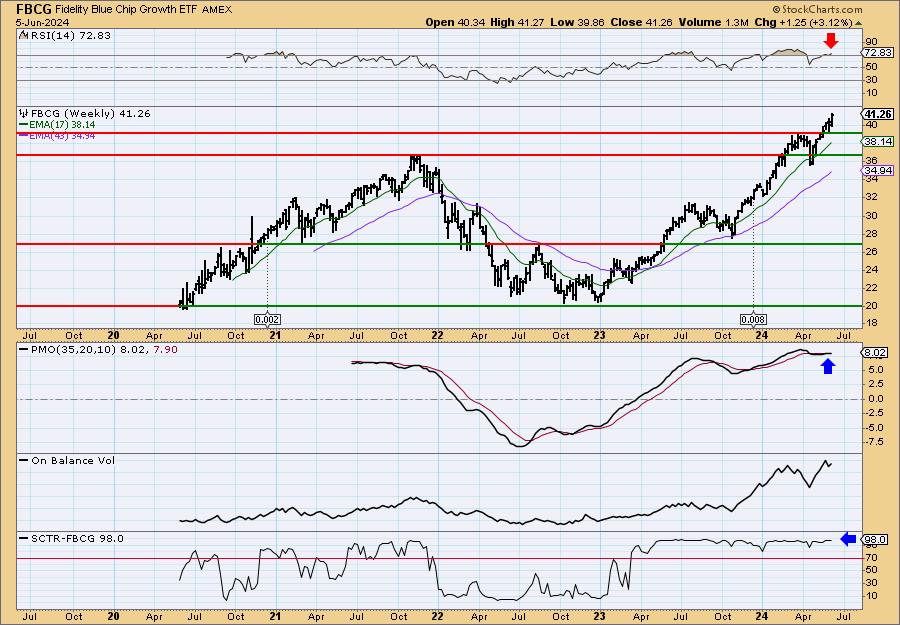Click the On Balance Vol legend label
This screenshot has width=900, height=625.
[72, 460]
